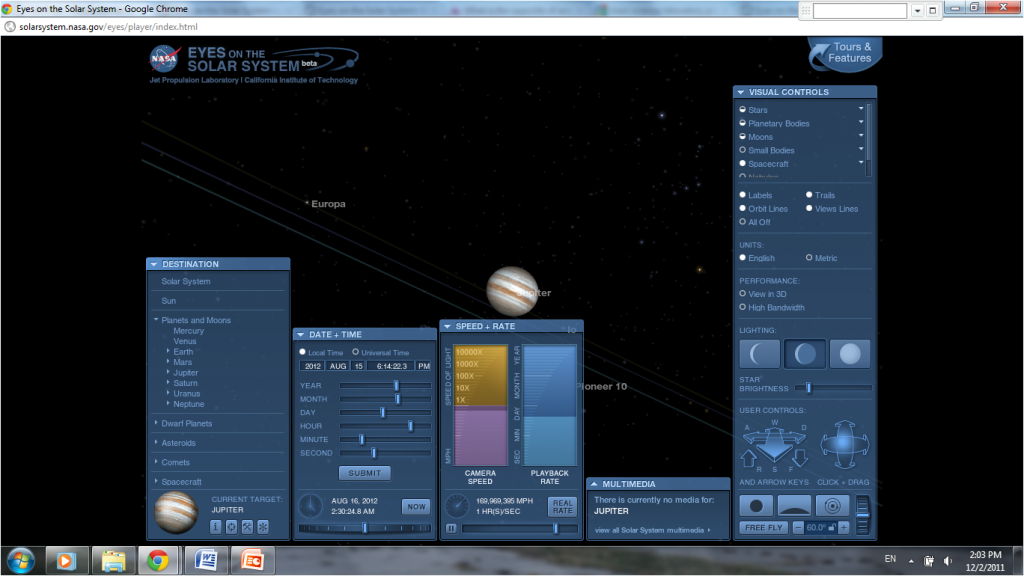1024x576 pixels.
Task: Open the tools icon next to current target
Action: click(x=248, y=526)
